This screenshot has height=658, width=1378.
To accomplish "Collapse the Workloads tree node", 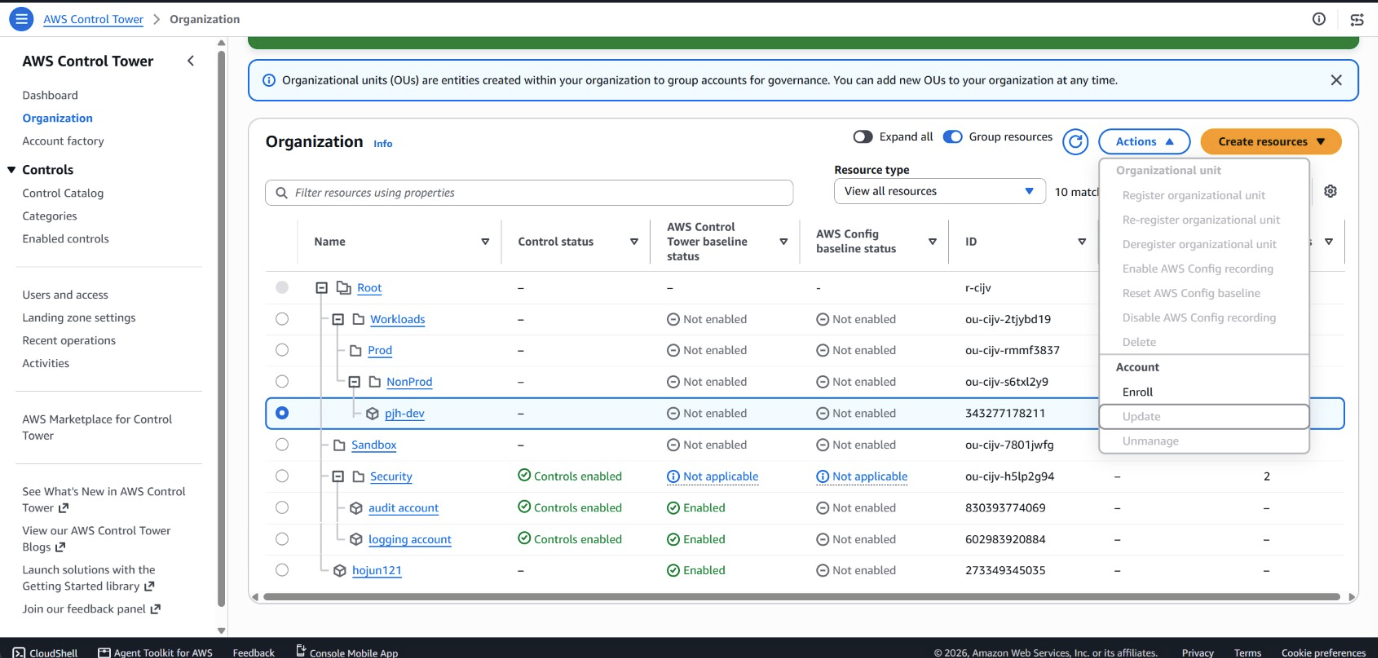I will pyautogui.click(x=338, y=320).
